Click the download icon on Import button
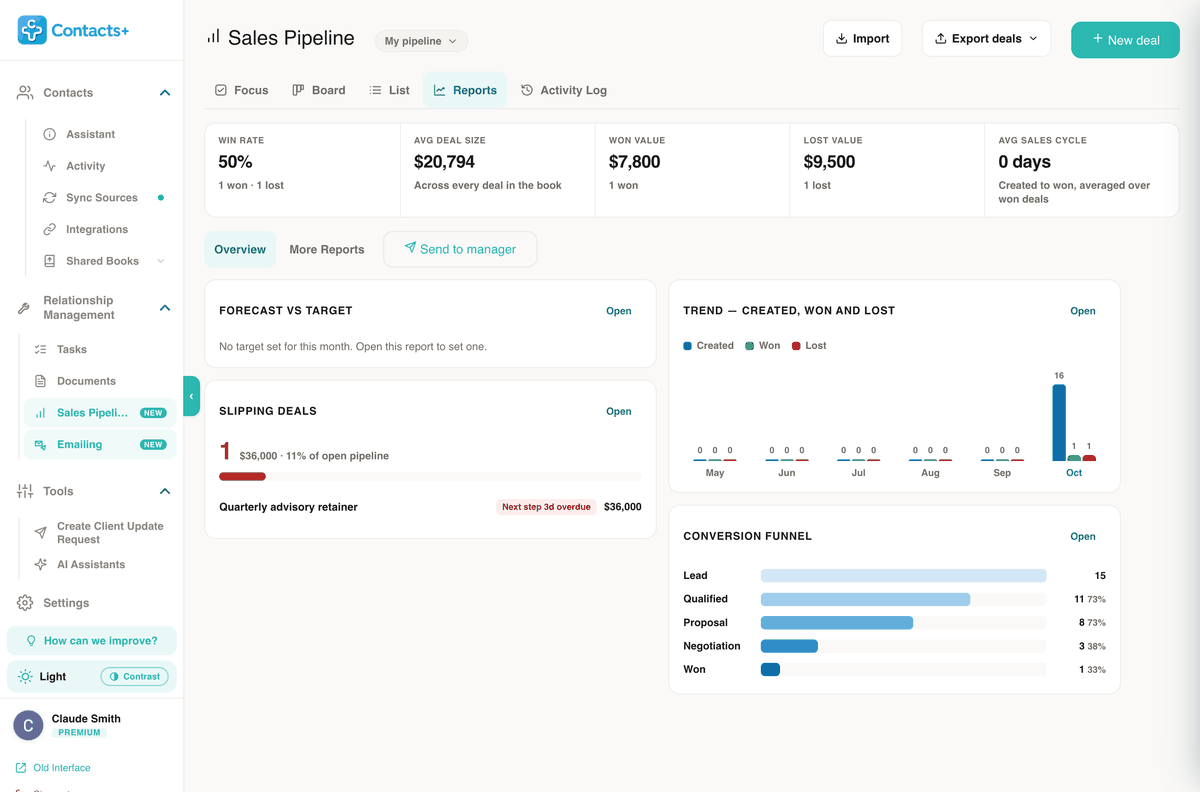 click(841, 39)
